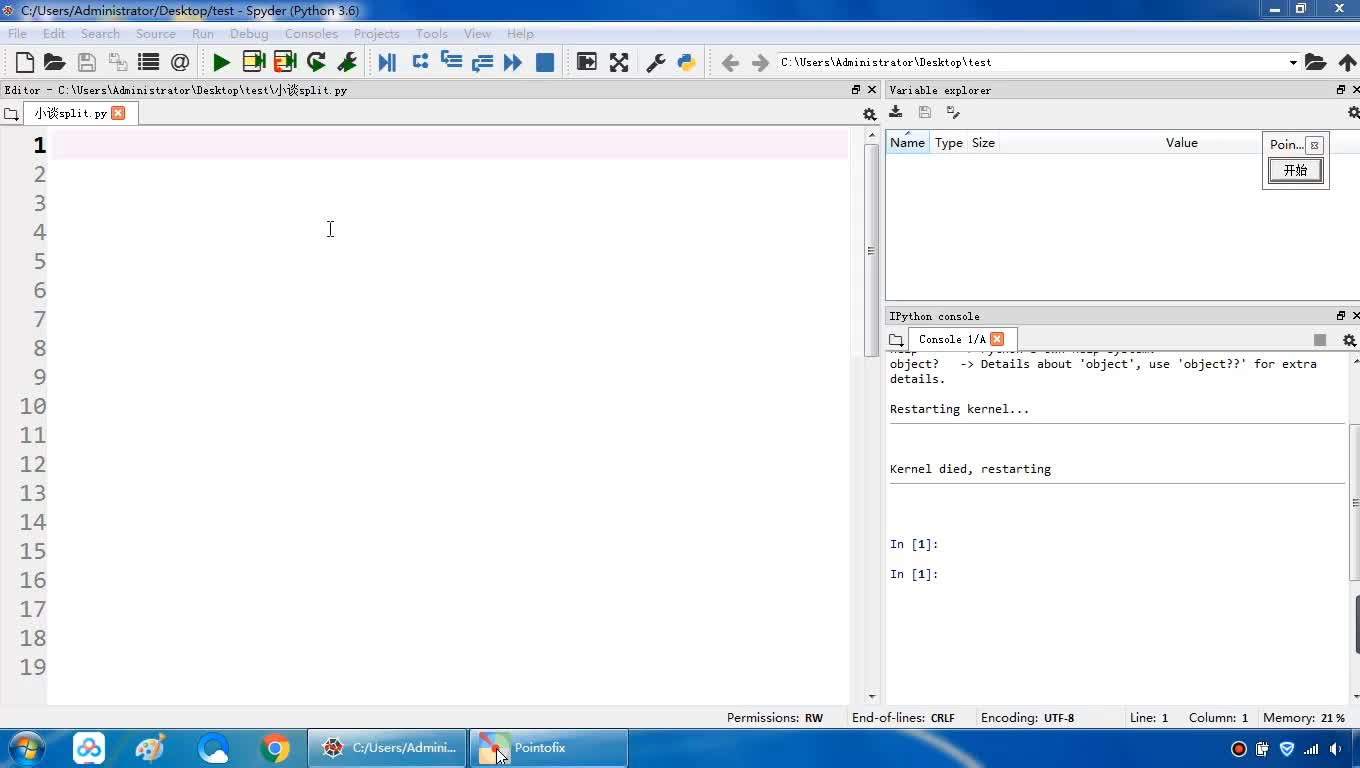
Task: Click the editor vertical scrollbar
Action: pos(871,250)
